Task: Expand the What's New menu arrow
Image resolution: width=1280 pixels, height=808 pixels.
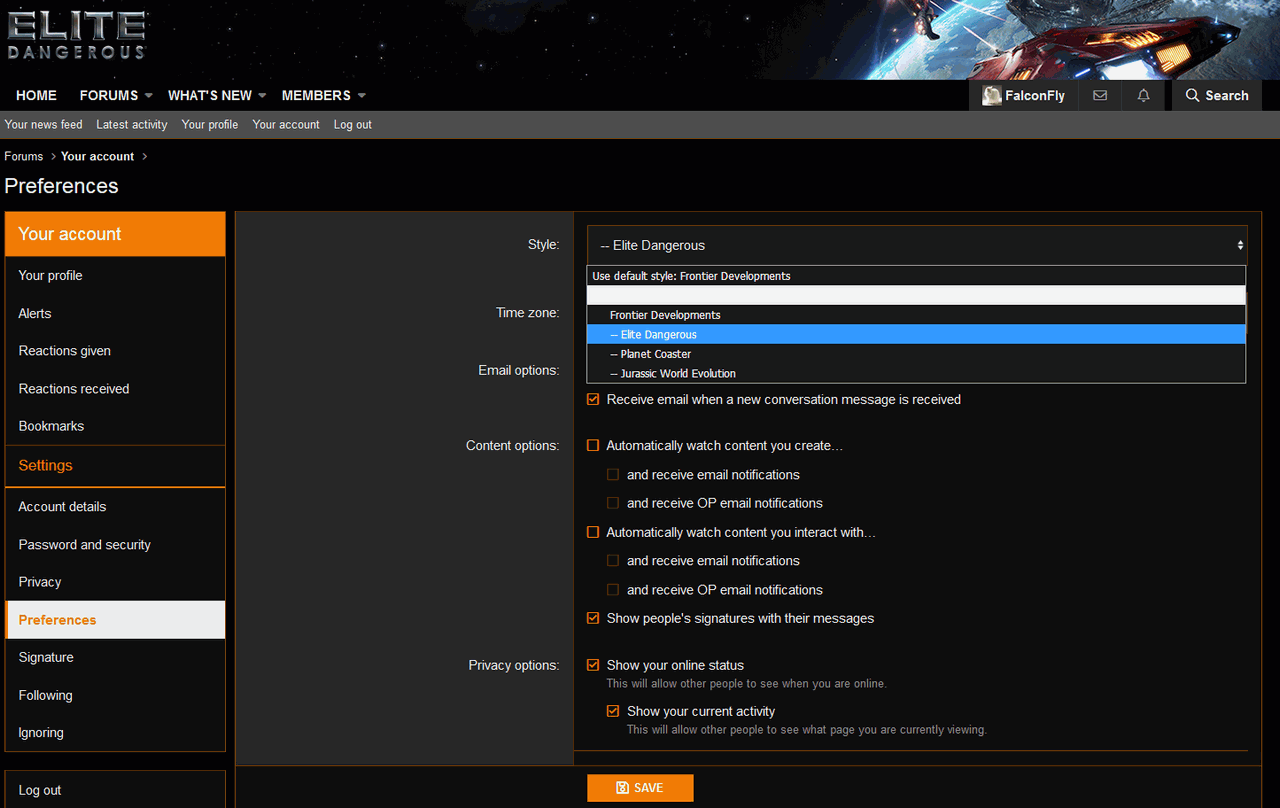Action: click(x=262, y=96)
